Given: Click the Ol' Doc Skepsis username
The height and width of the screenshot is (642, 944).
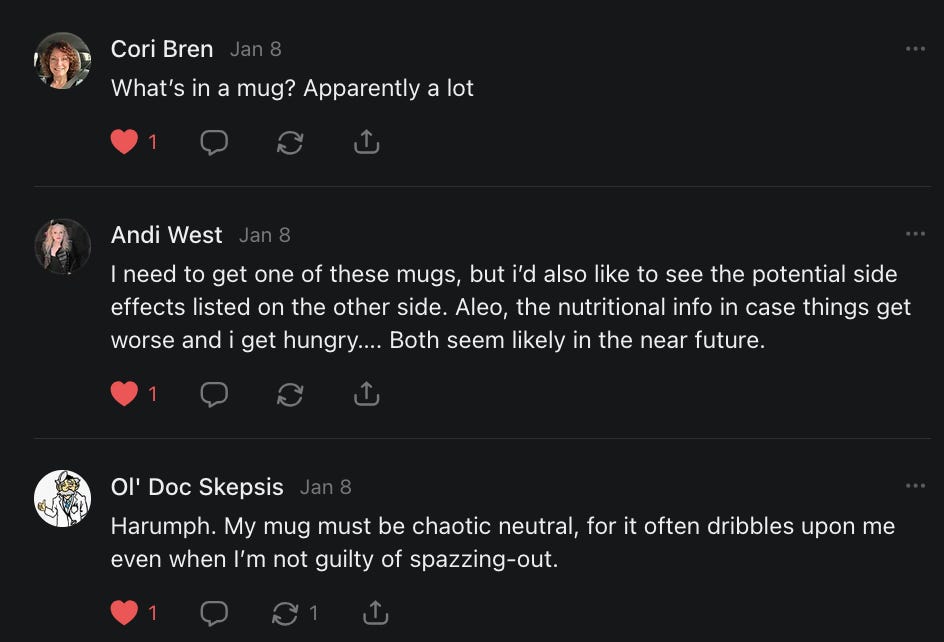Looking at the screenshot, I should click(x=197, y=487).
